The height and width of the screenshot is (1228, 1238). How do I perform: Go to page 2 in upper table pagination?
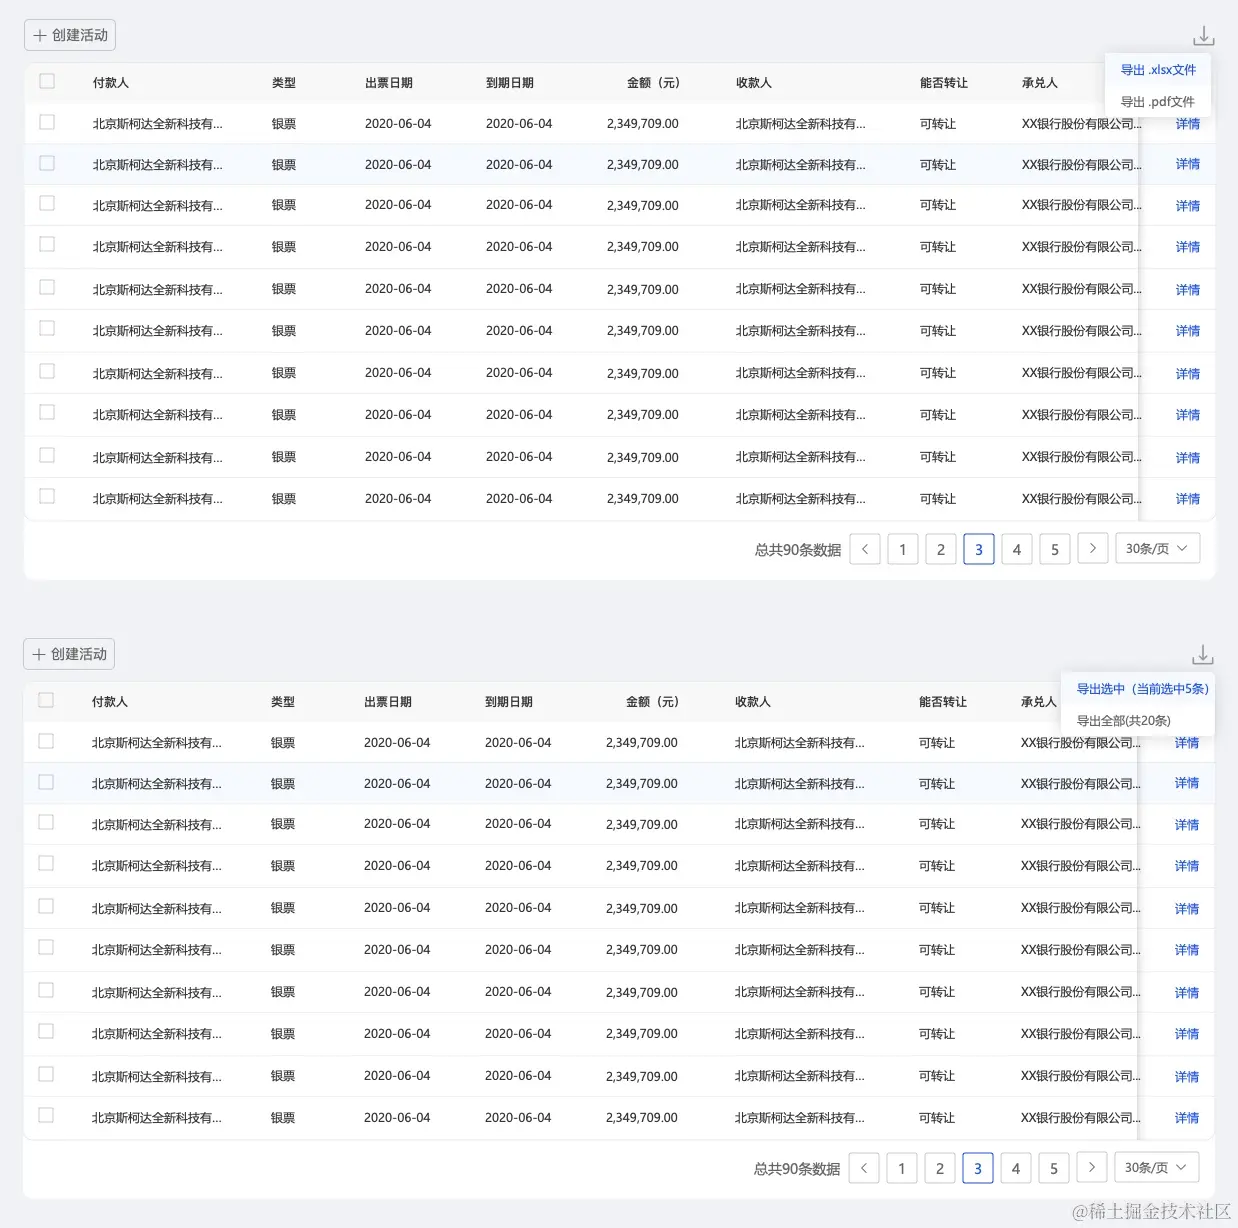(941, 548)
